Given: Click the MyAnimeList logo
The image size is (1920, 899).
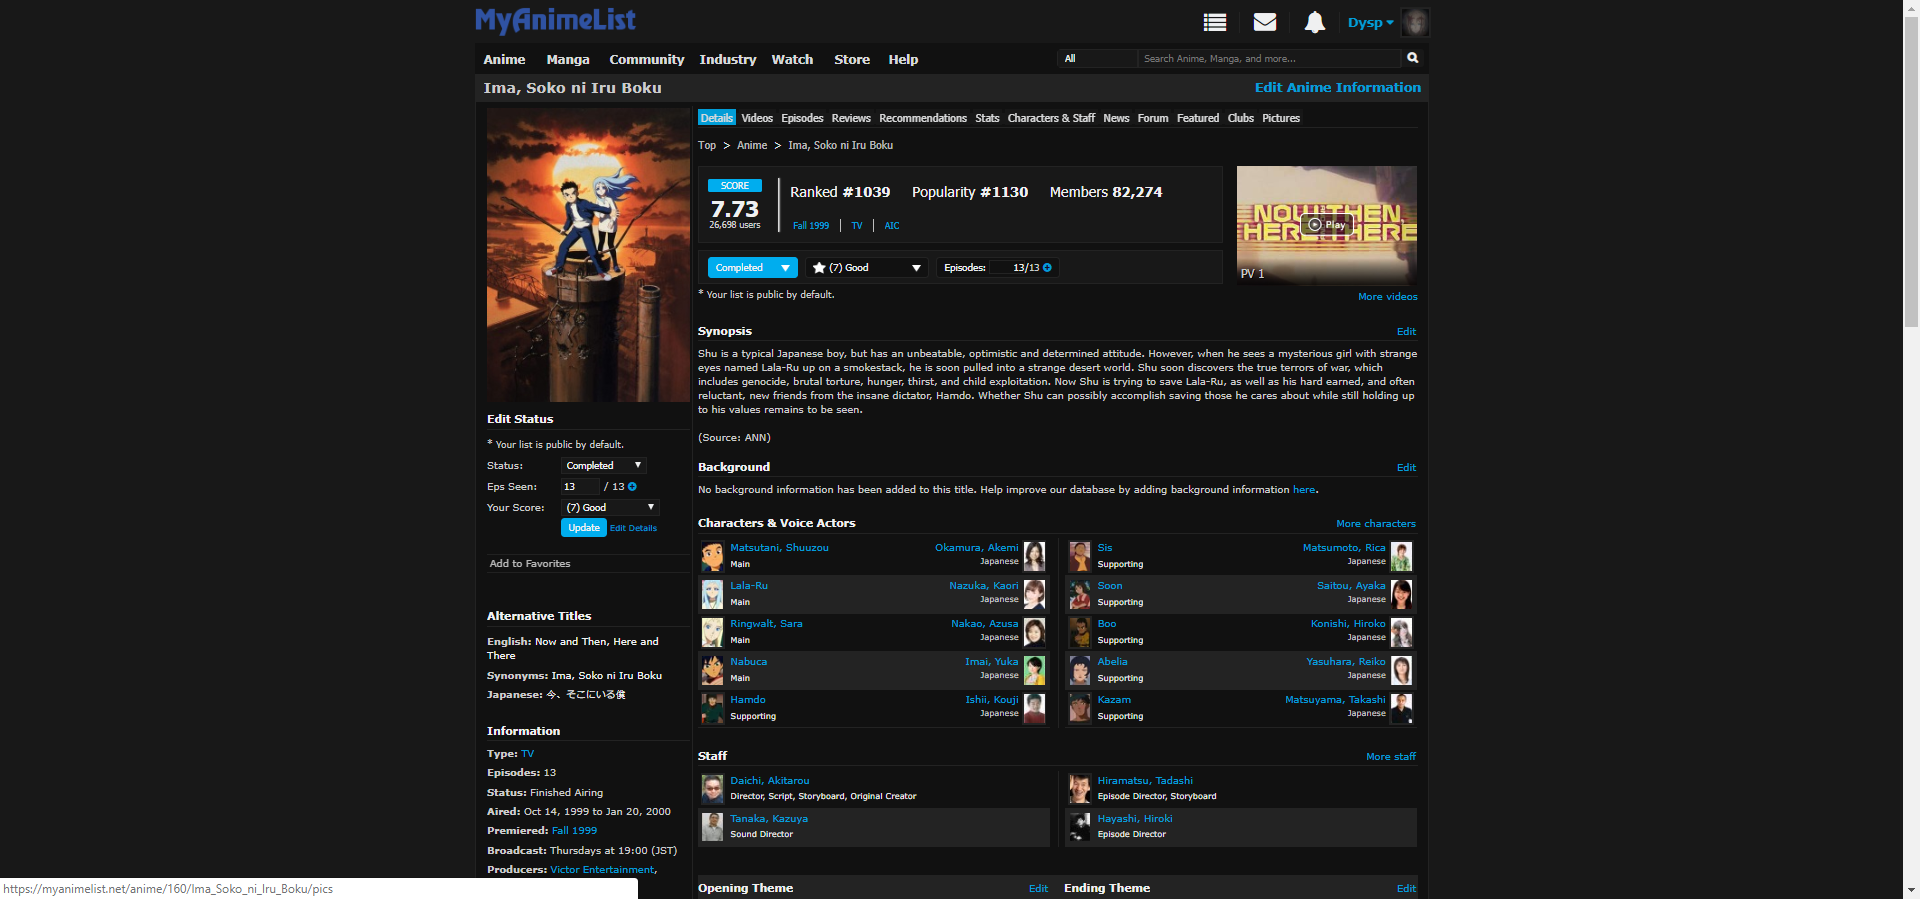Looking at the screenshot, I should [x=555, y=20].
